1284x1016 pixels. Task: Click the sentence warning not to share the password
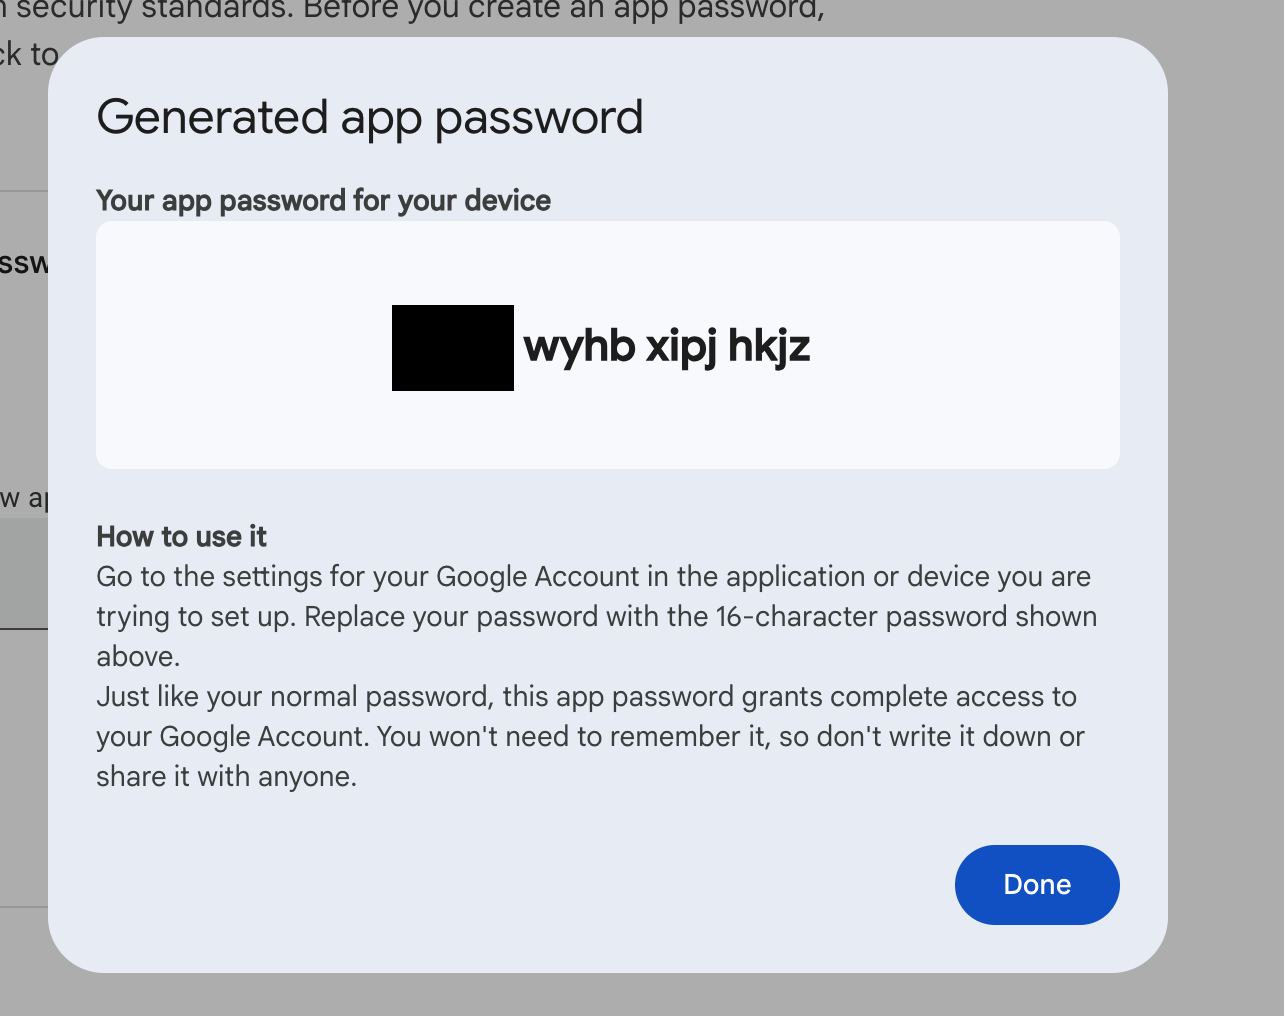pos(589,736)
